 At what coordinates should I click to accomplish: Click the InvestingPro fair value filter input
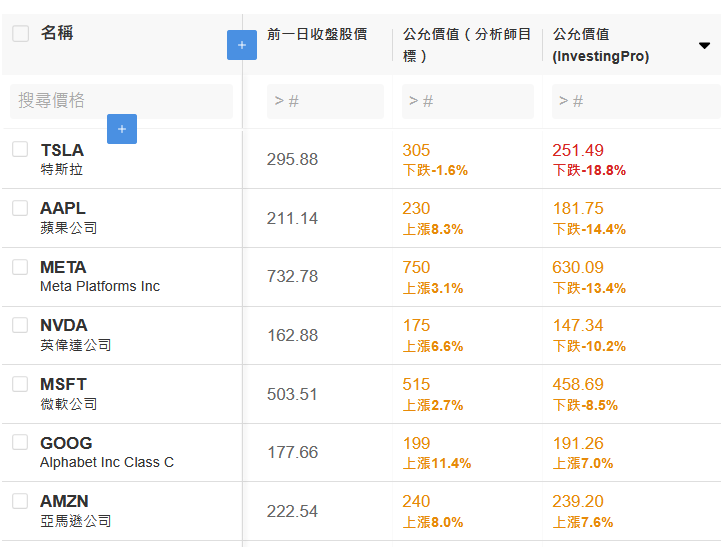(636, 101)
